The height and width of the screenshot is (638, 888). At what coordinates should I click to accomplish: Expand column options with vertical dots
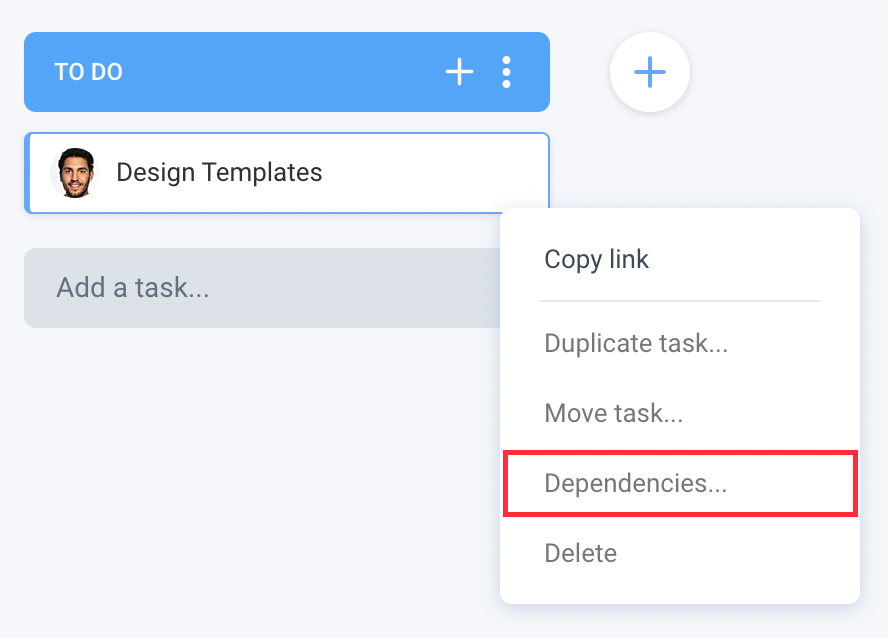click(x=506, y=72)
